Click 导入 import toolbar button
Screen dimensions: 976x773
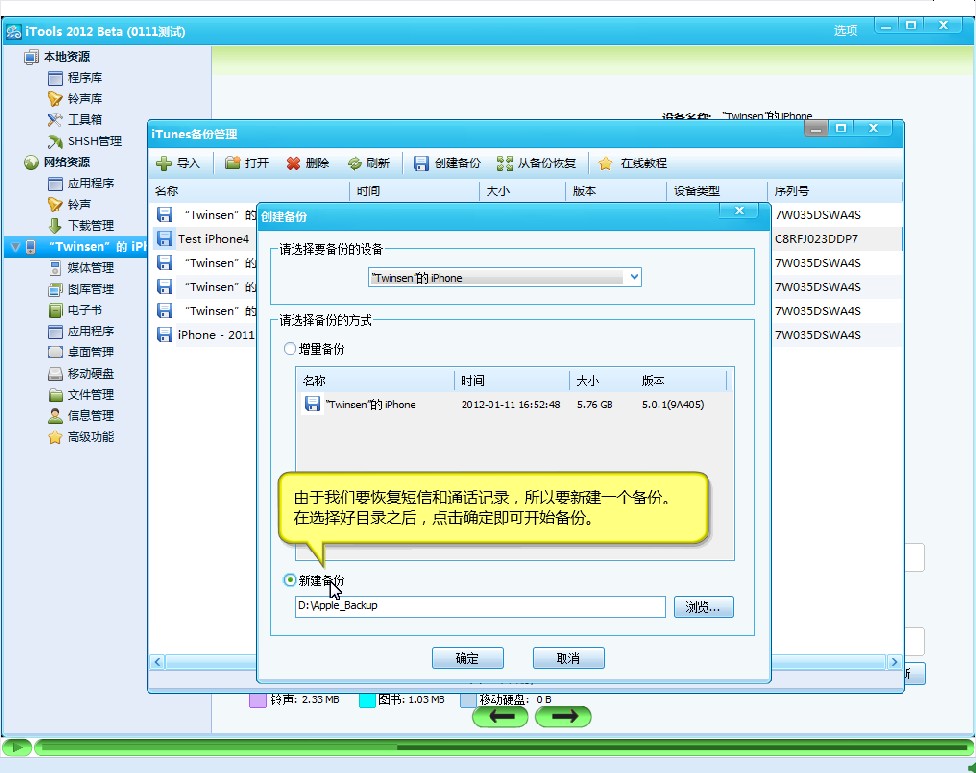[x=178, y=163]
